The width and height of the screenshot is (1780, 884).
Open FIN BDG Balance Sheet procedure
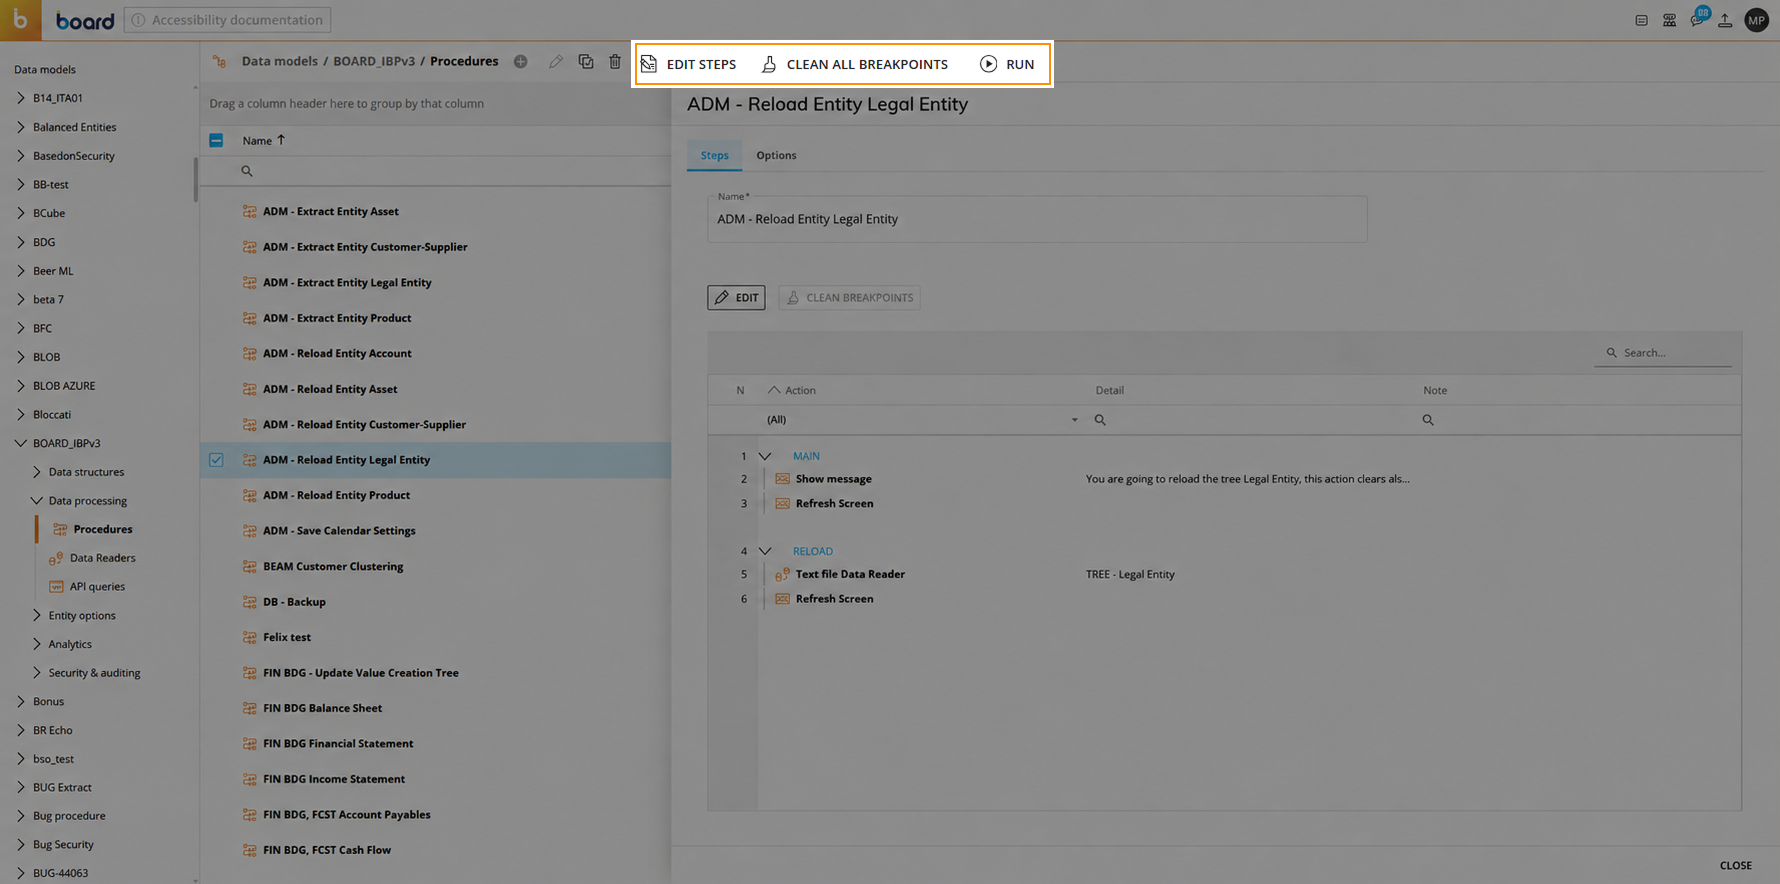[322, 708]
